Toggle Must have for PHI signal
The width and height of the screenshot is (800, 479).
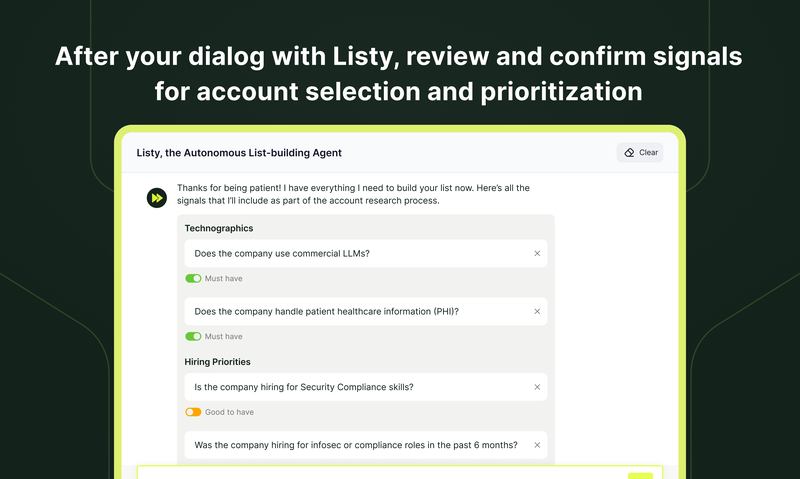pyautogui.click(x=193, y=337)
